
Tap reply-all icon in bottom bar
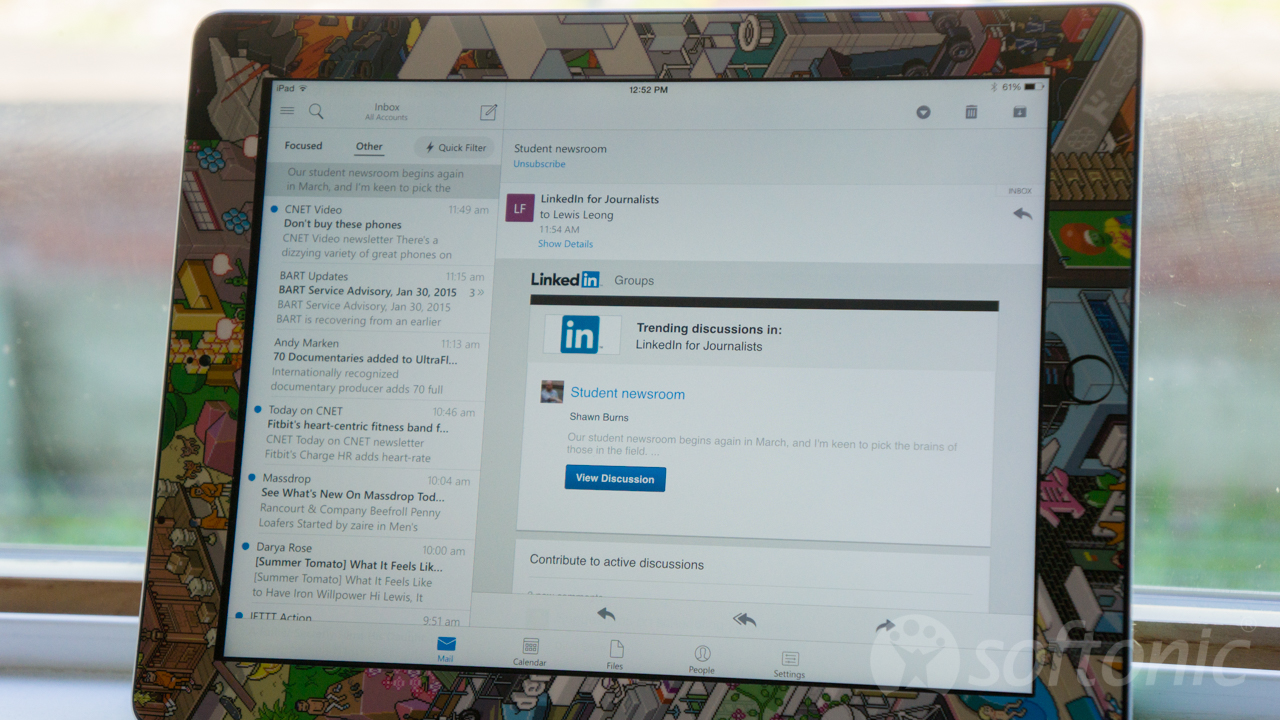[x=744, y=619]
